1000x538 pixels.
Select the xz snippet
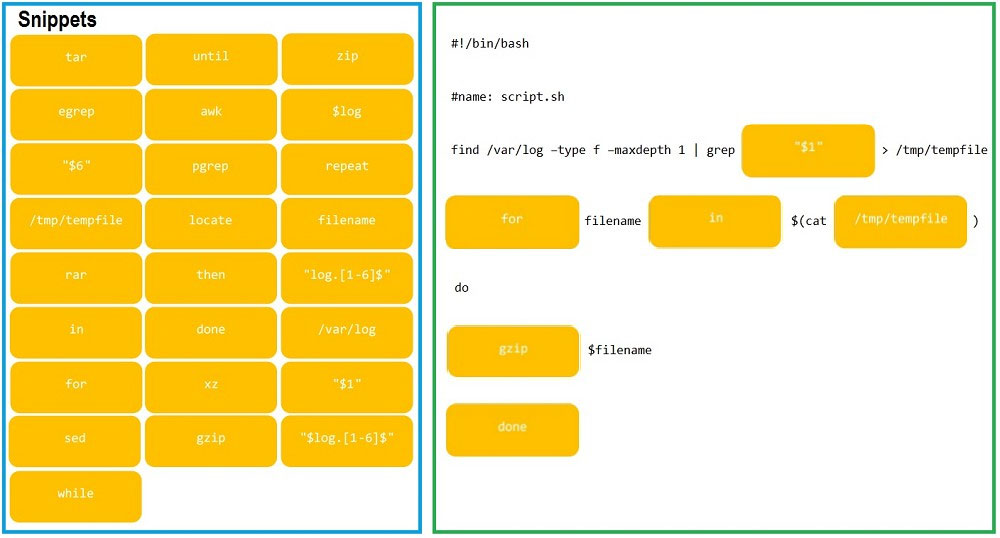click(211, 387)
